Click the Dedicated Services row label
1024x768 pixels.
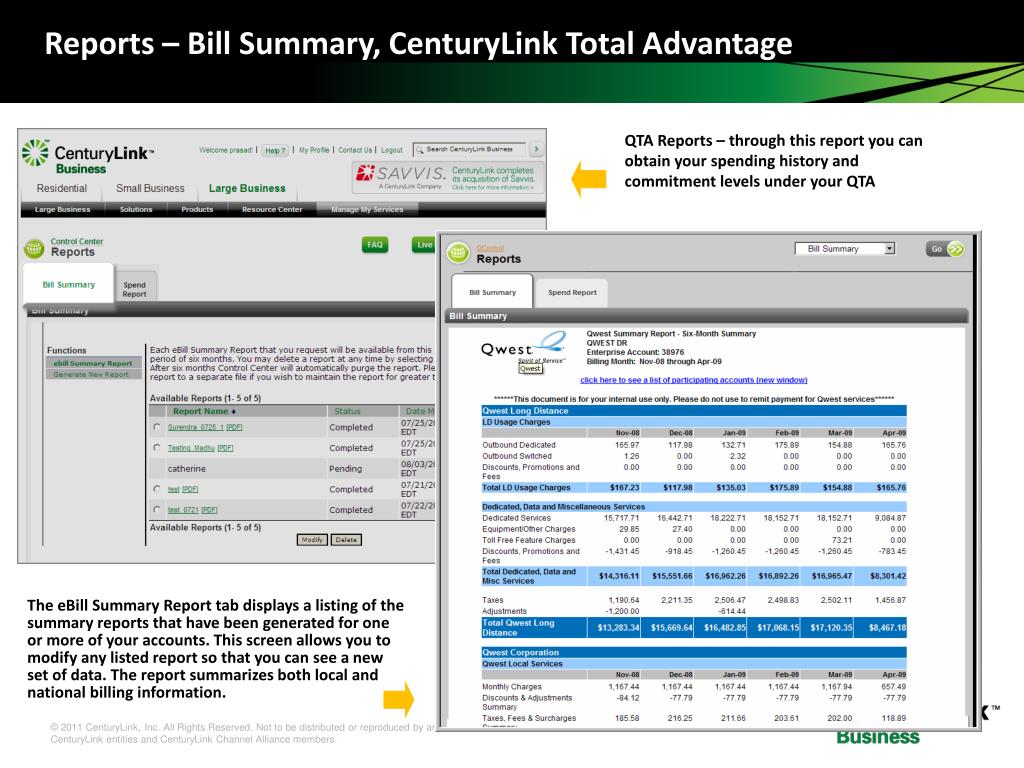click(516, 518)
